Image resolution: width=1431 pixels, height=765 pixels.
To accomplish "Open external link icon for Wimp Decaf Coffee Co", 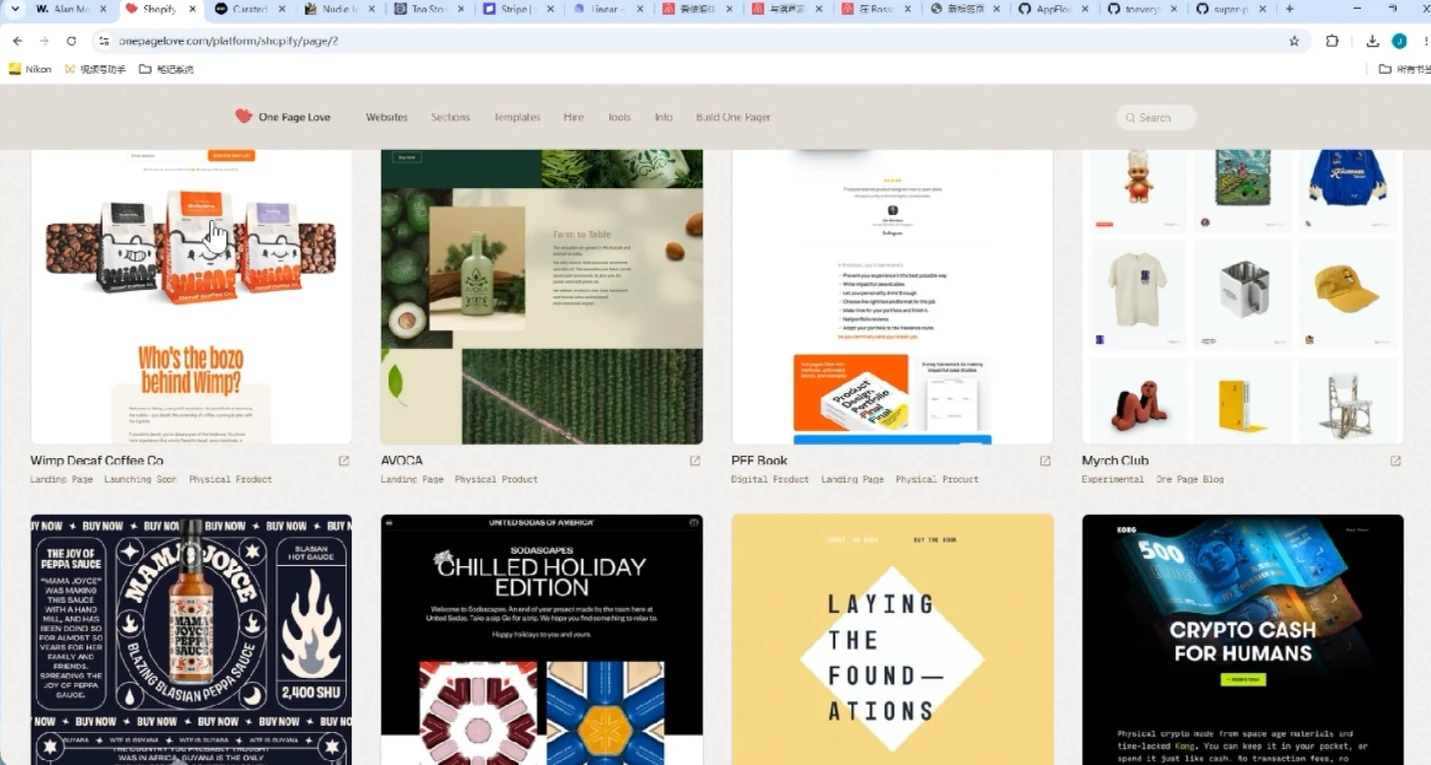I will [344, 461].
